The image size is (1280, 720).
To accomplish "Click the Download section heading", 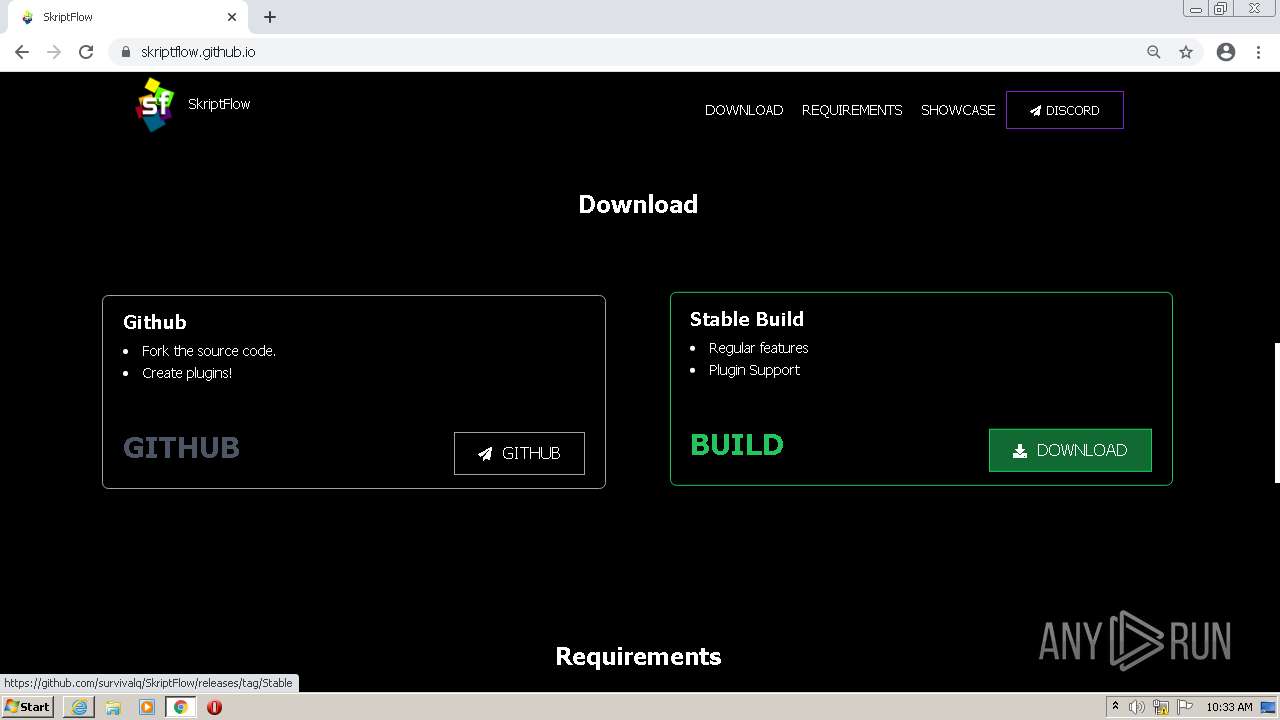I will pyautogui.click(x=638, y=204).
